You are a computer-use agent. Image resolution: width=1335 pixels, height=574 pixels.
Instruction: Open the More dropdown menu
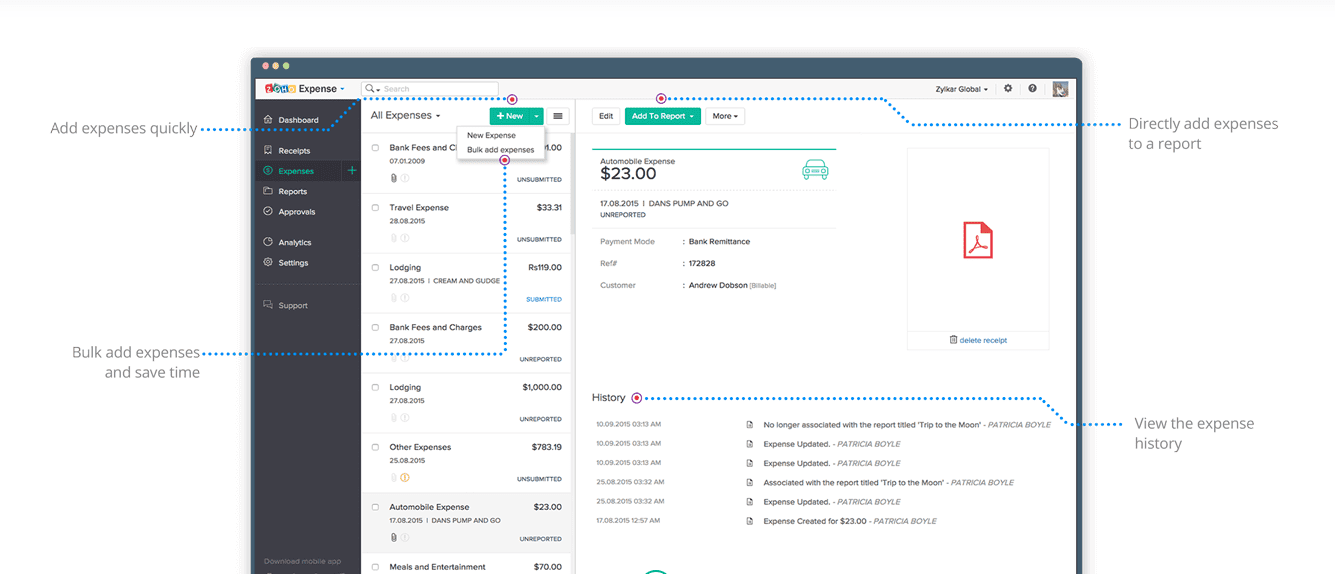[725, 116]
